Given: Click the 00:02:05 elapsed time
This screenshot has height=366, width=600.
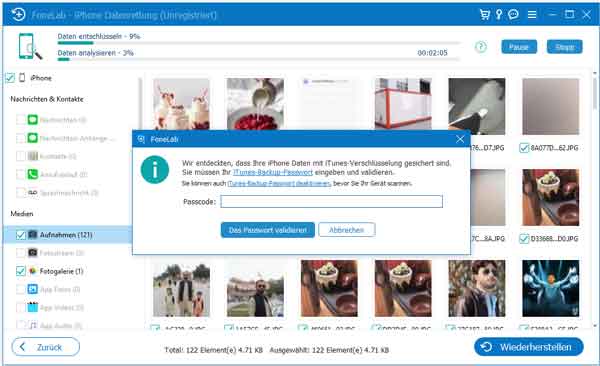Looking at the screenshot, I should coord(432,53).
